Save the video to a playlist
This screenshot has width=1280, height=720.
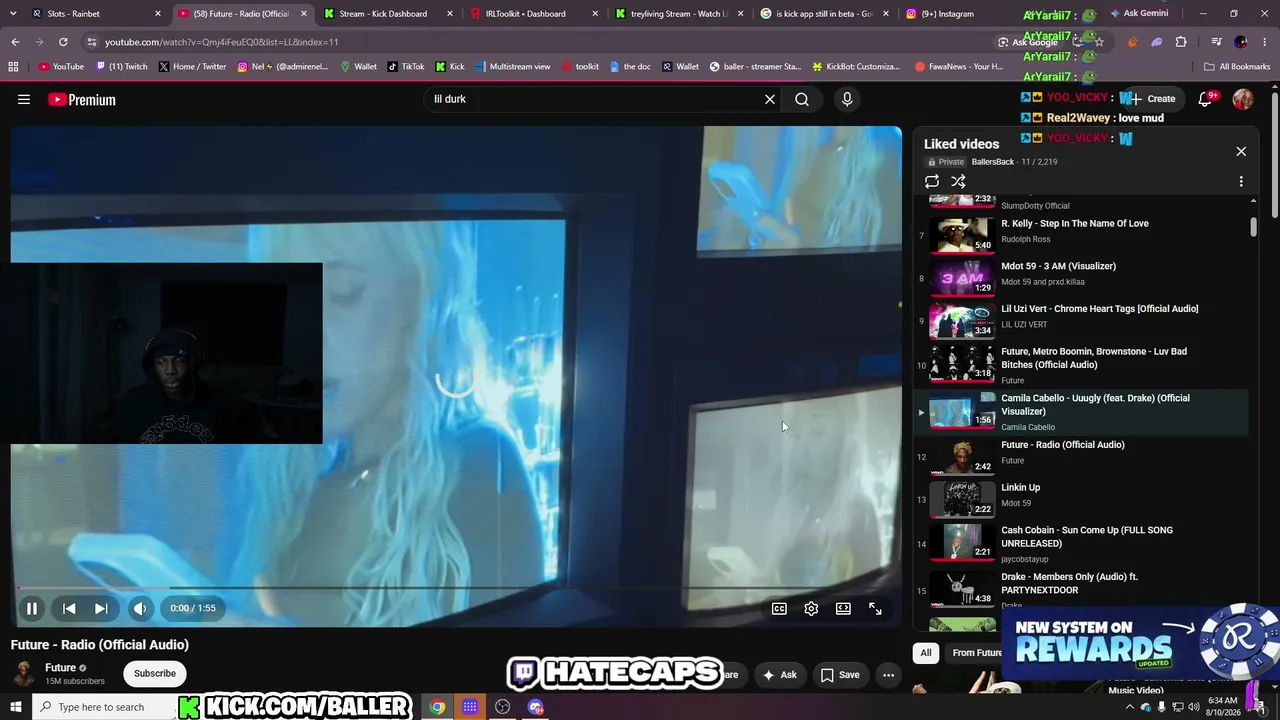click(840, 675)
